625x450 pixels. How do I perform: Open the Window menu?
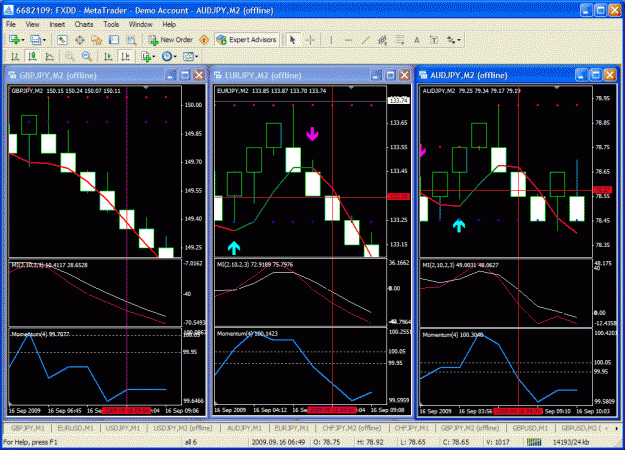coord(140,24)
